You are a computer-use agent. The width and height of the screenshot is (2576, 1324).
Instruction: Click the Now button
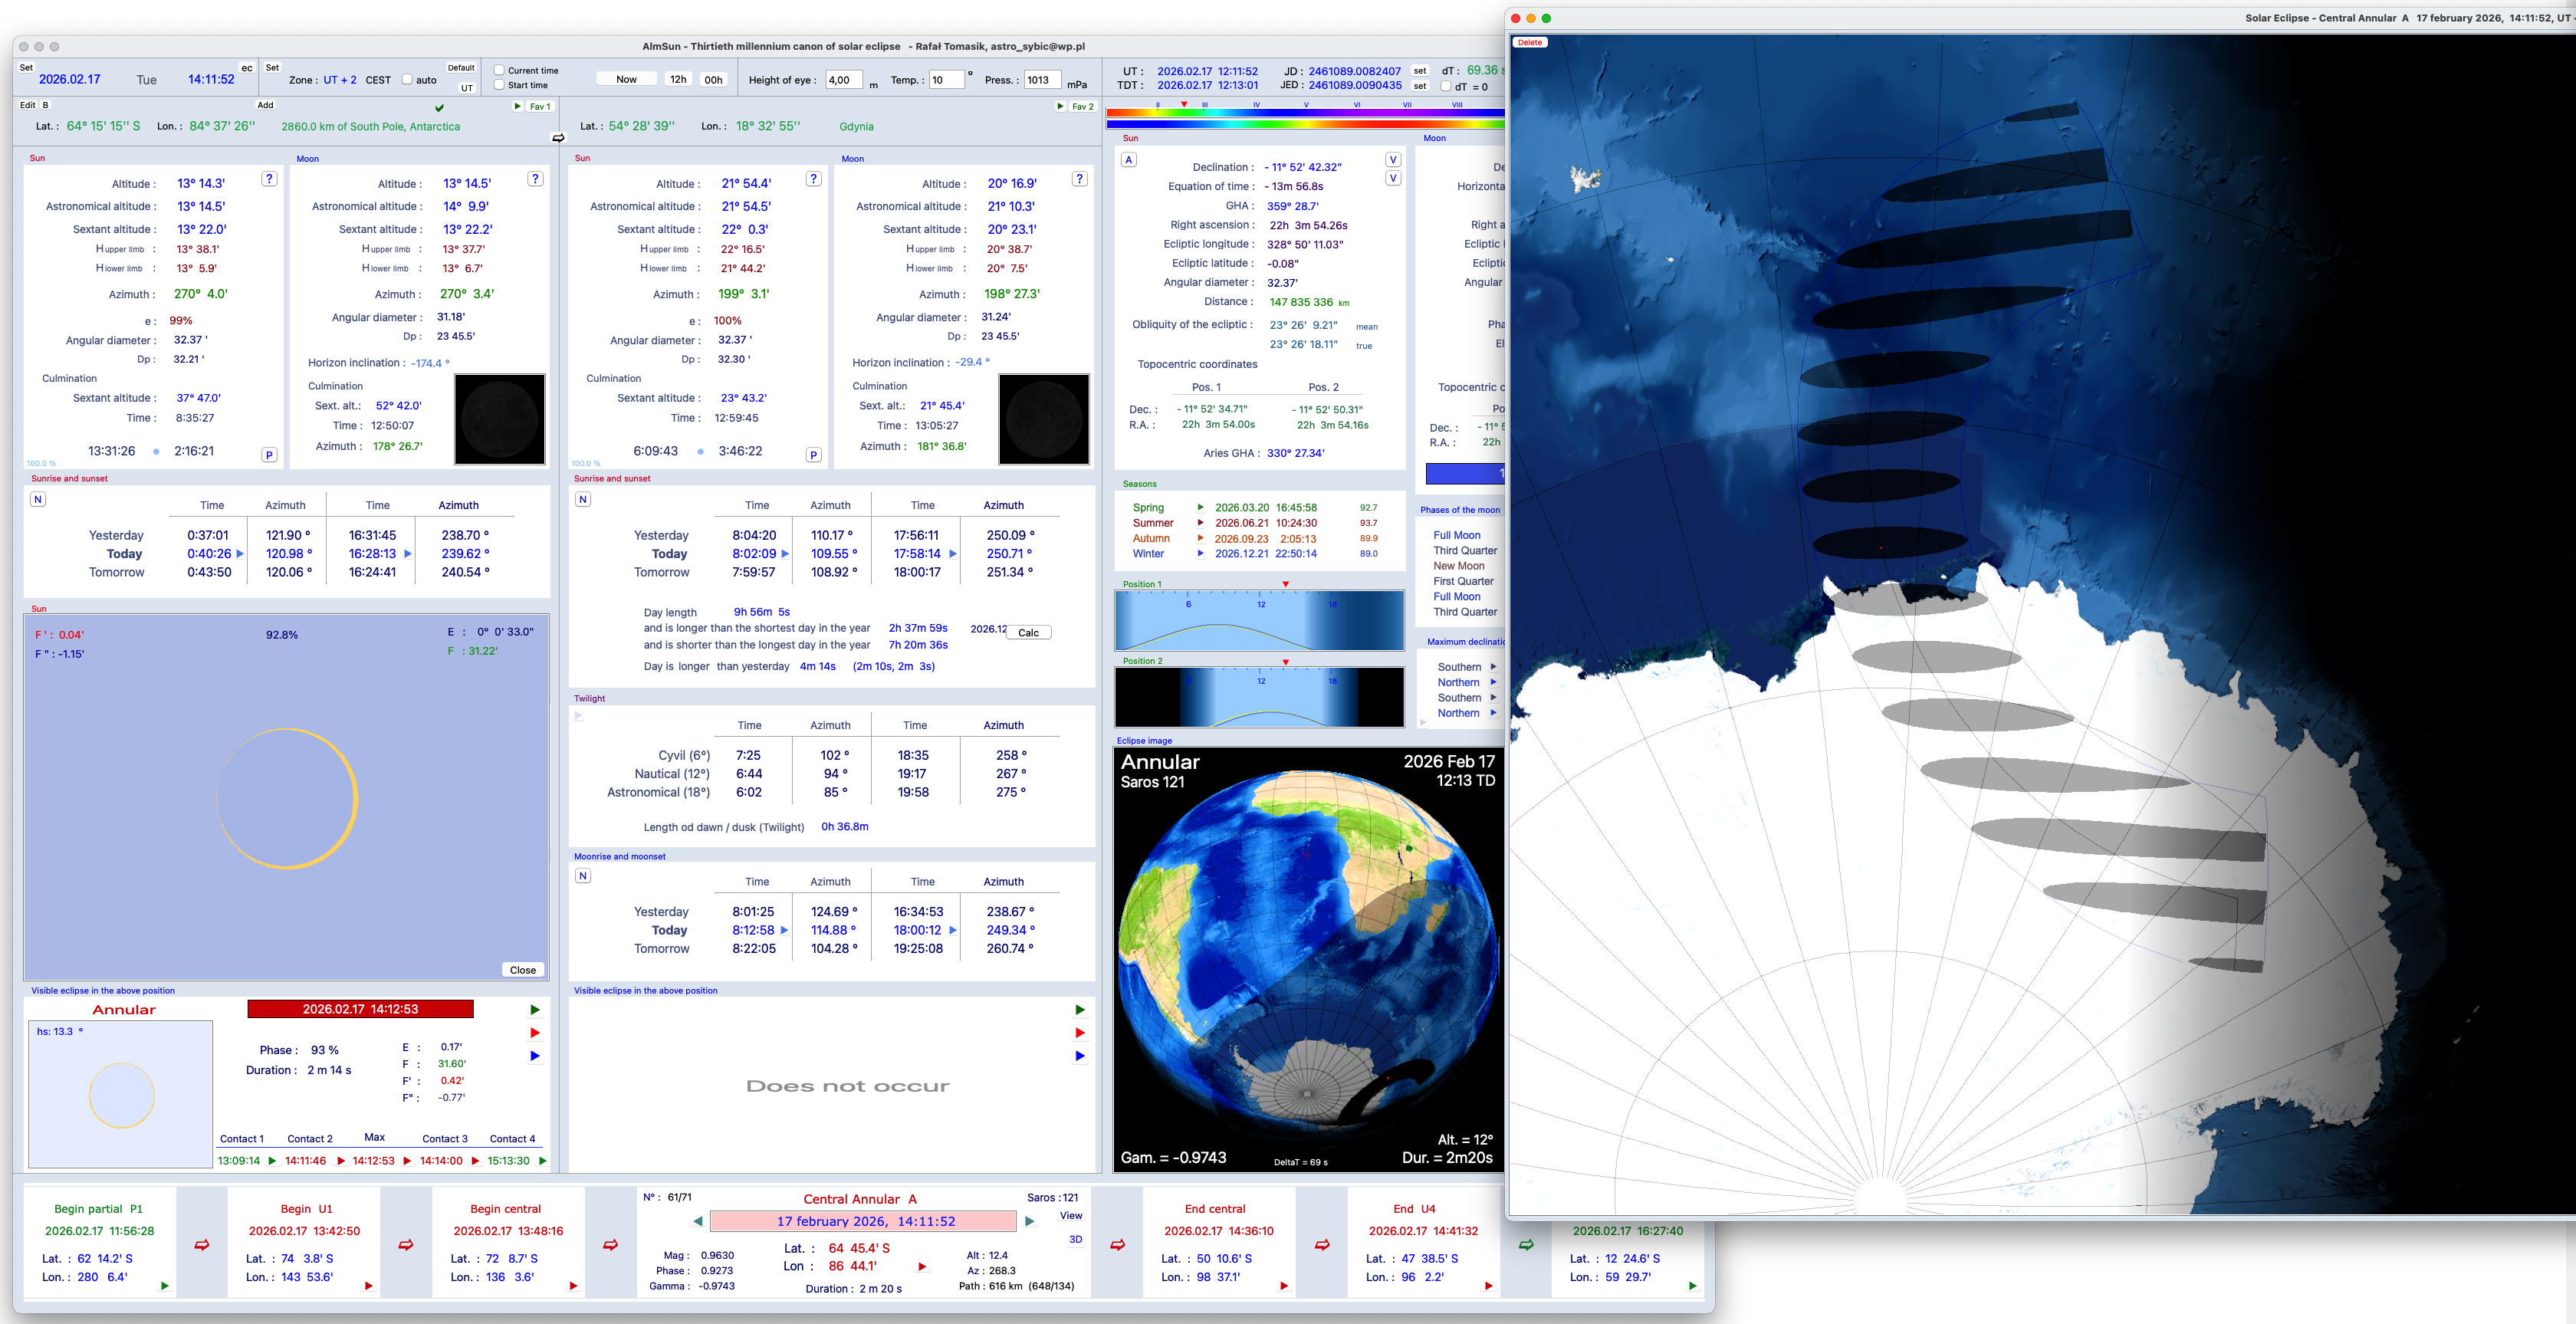click(x=626, y=80)
